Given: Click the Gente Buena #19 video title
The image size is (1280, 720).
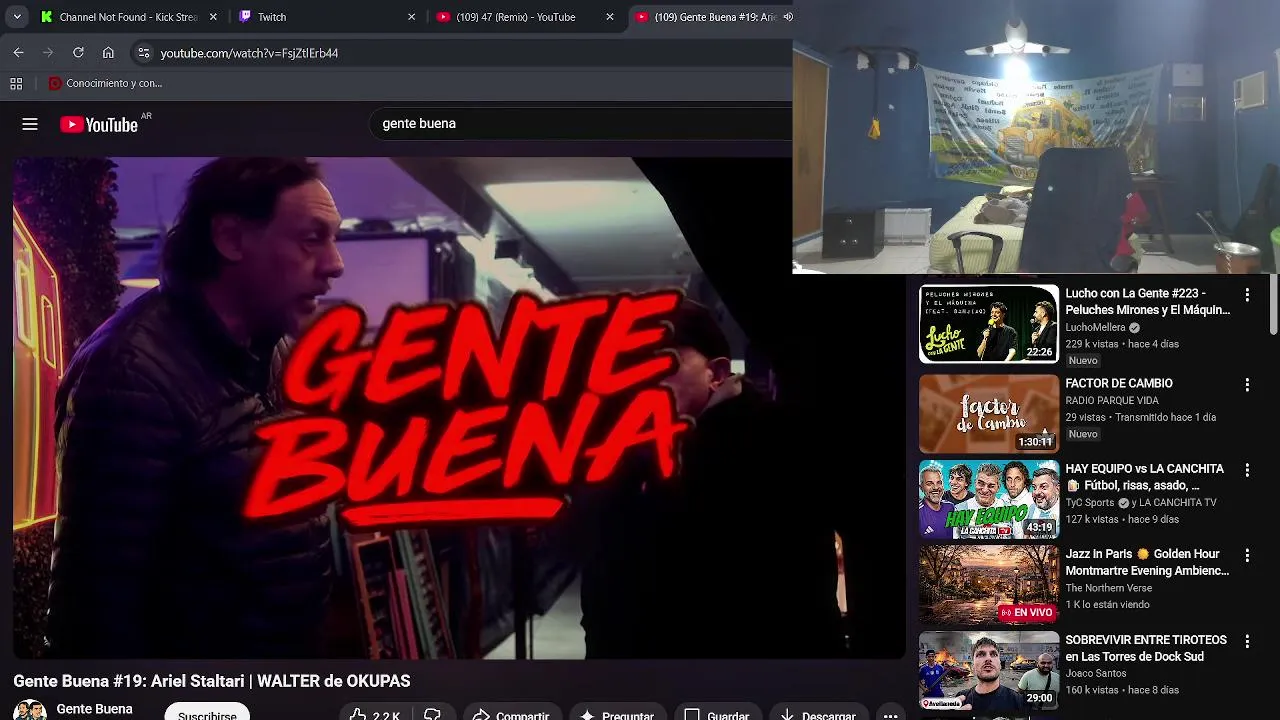Looking at the screenshot, I should 212,681.
